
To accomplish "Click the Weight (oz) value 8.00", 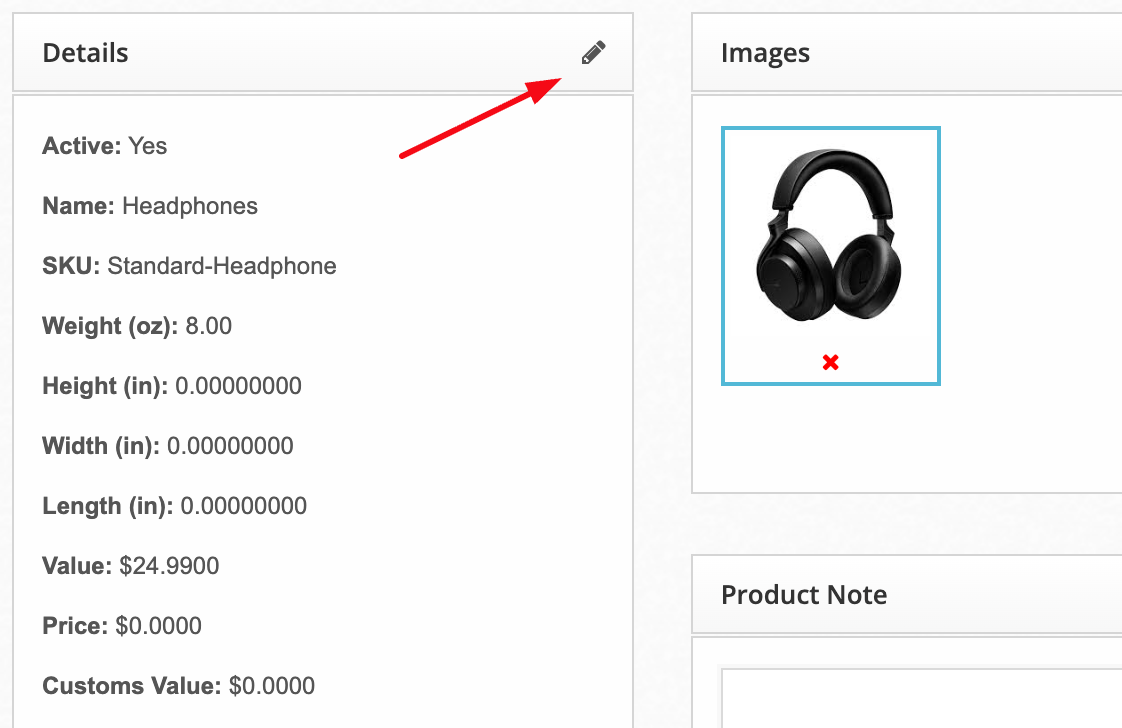I will [x=208, y=326].
